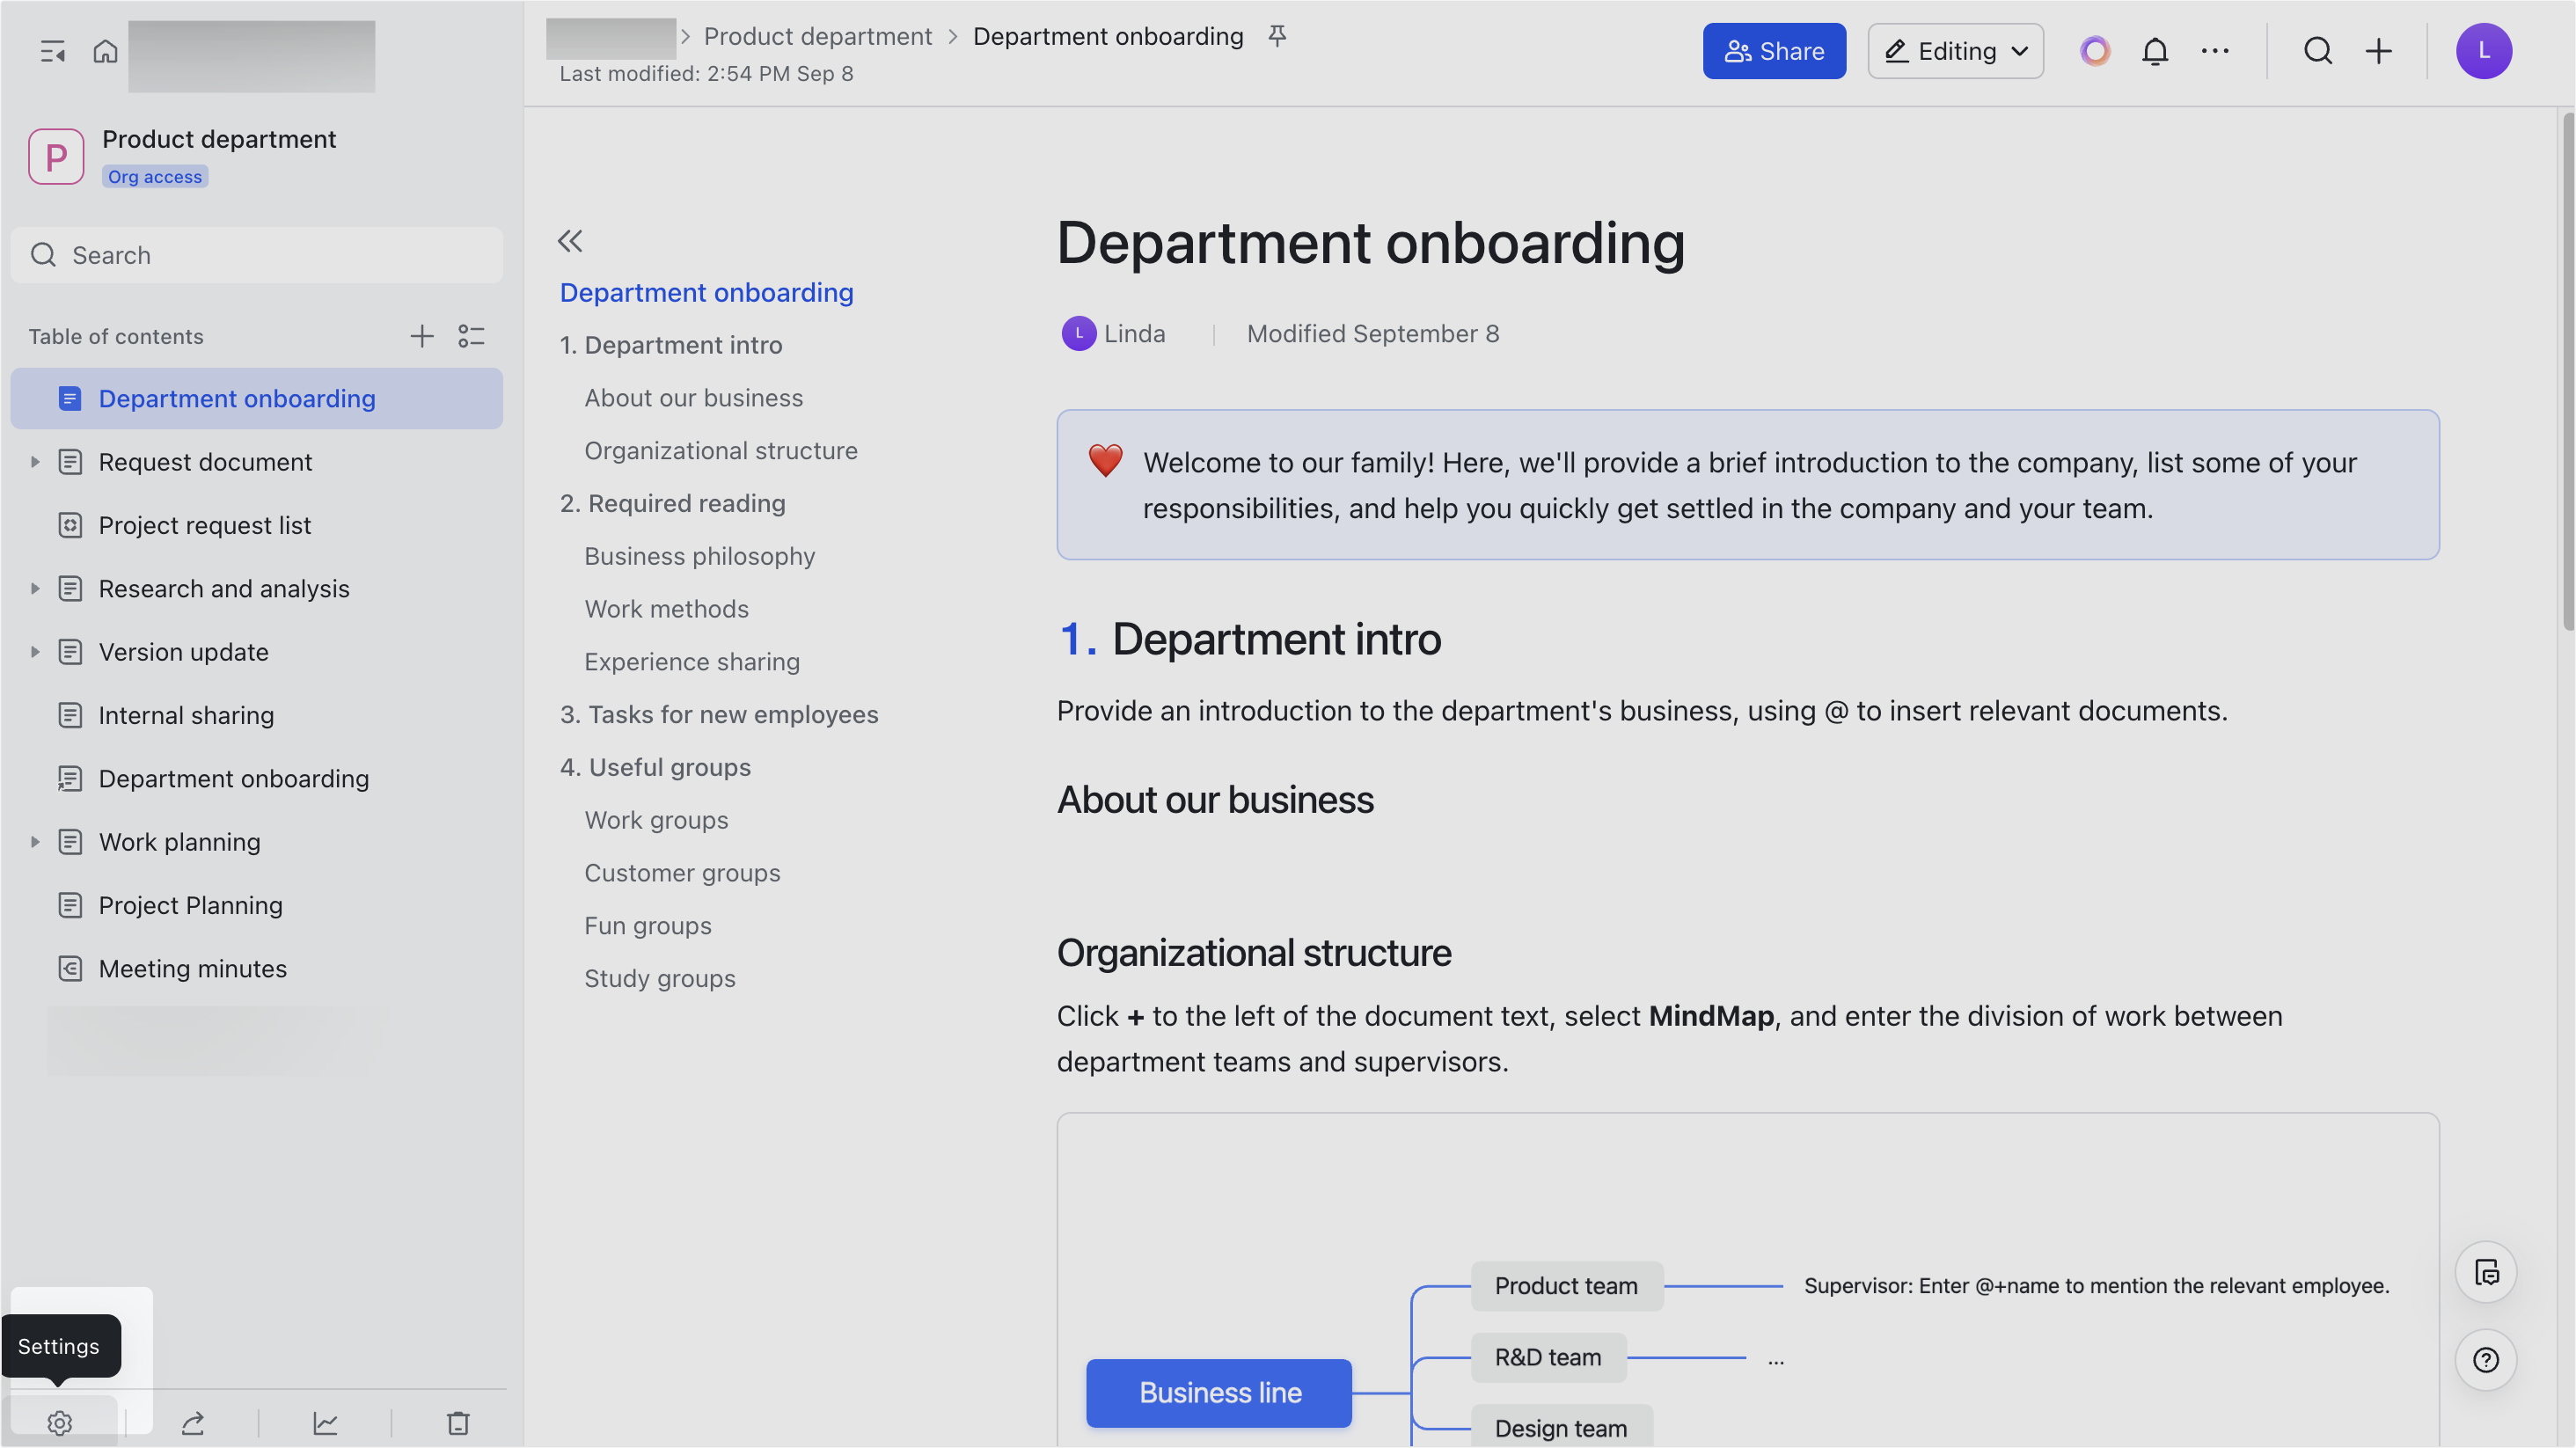Open notifications bell

point(2155,51)
